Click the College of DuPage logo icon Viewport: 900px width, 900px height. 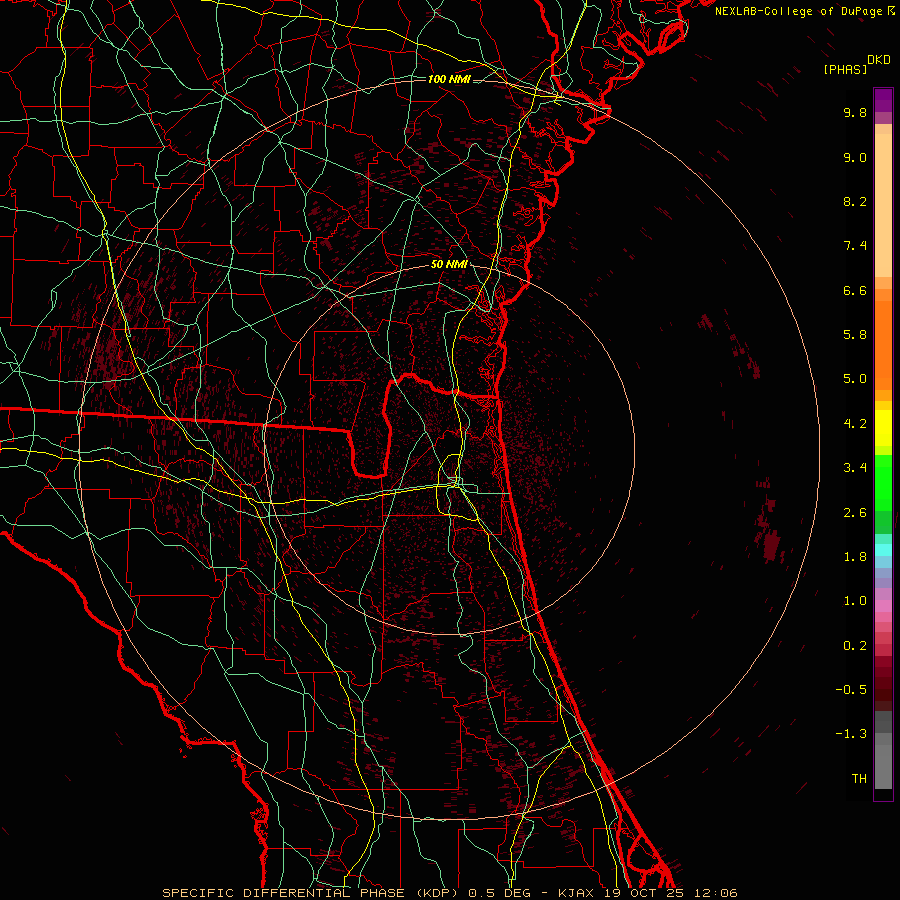892,10
